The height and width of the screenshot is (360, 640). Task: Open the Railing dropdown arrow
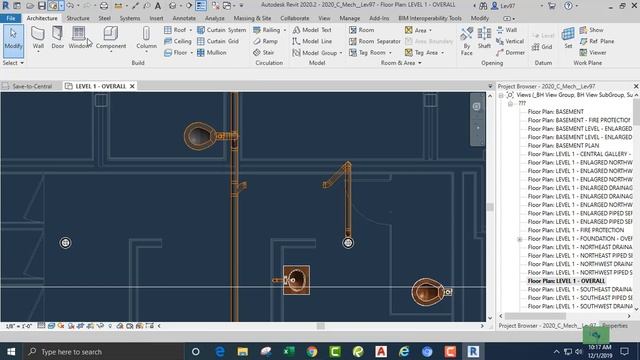point(284,30)
